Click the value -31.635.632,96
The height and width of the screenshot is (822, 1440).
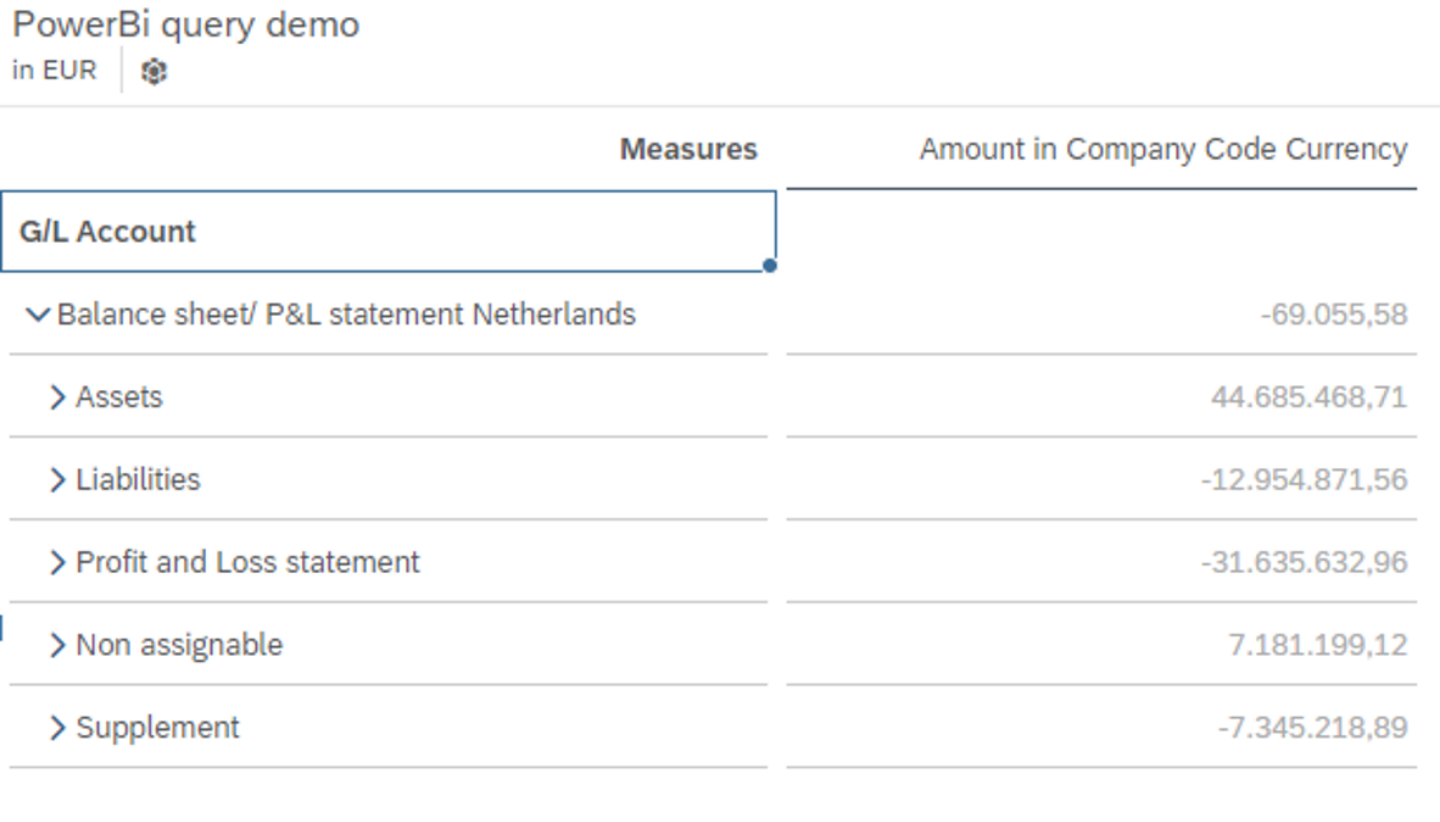(x=1303, y=563)
